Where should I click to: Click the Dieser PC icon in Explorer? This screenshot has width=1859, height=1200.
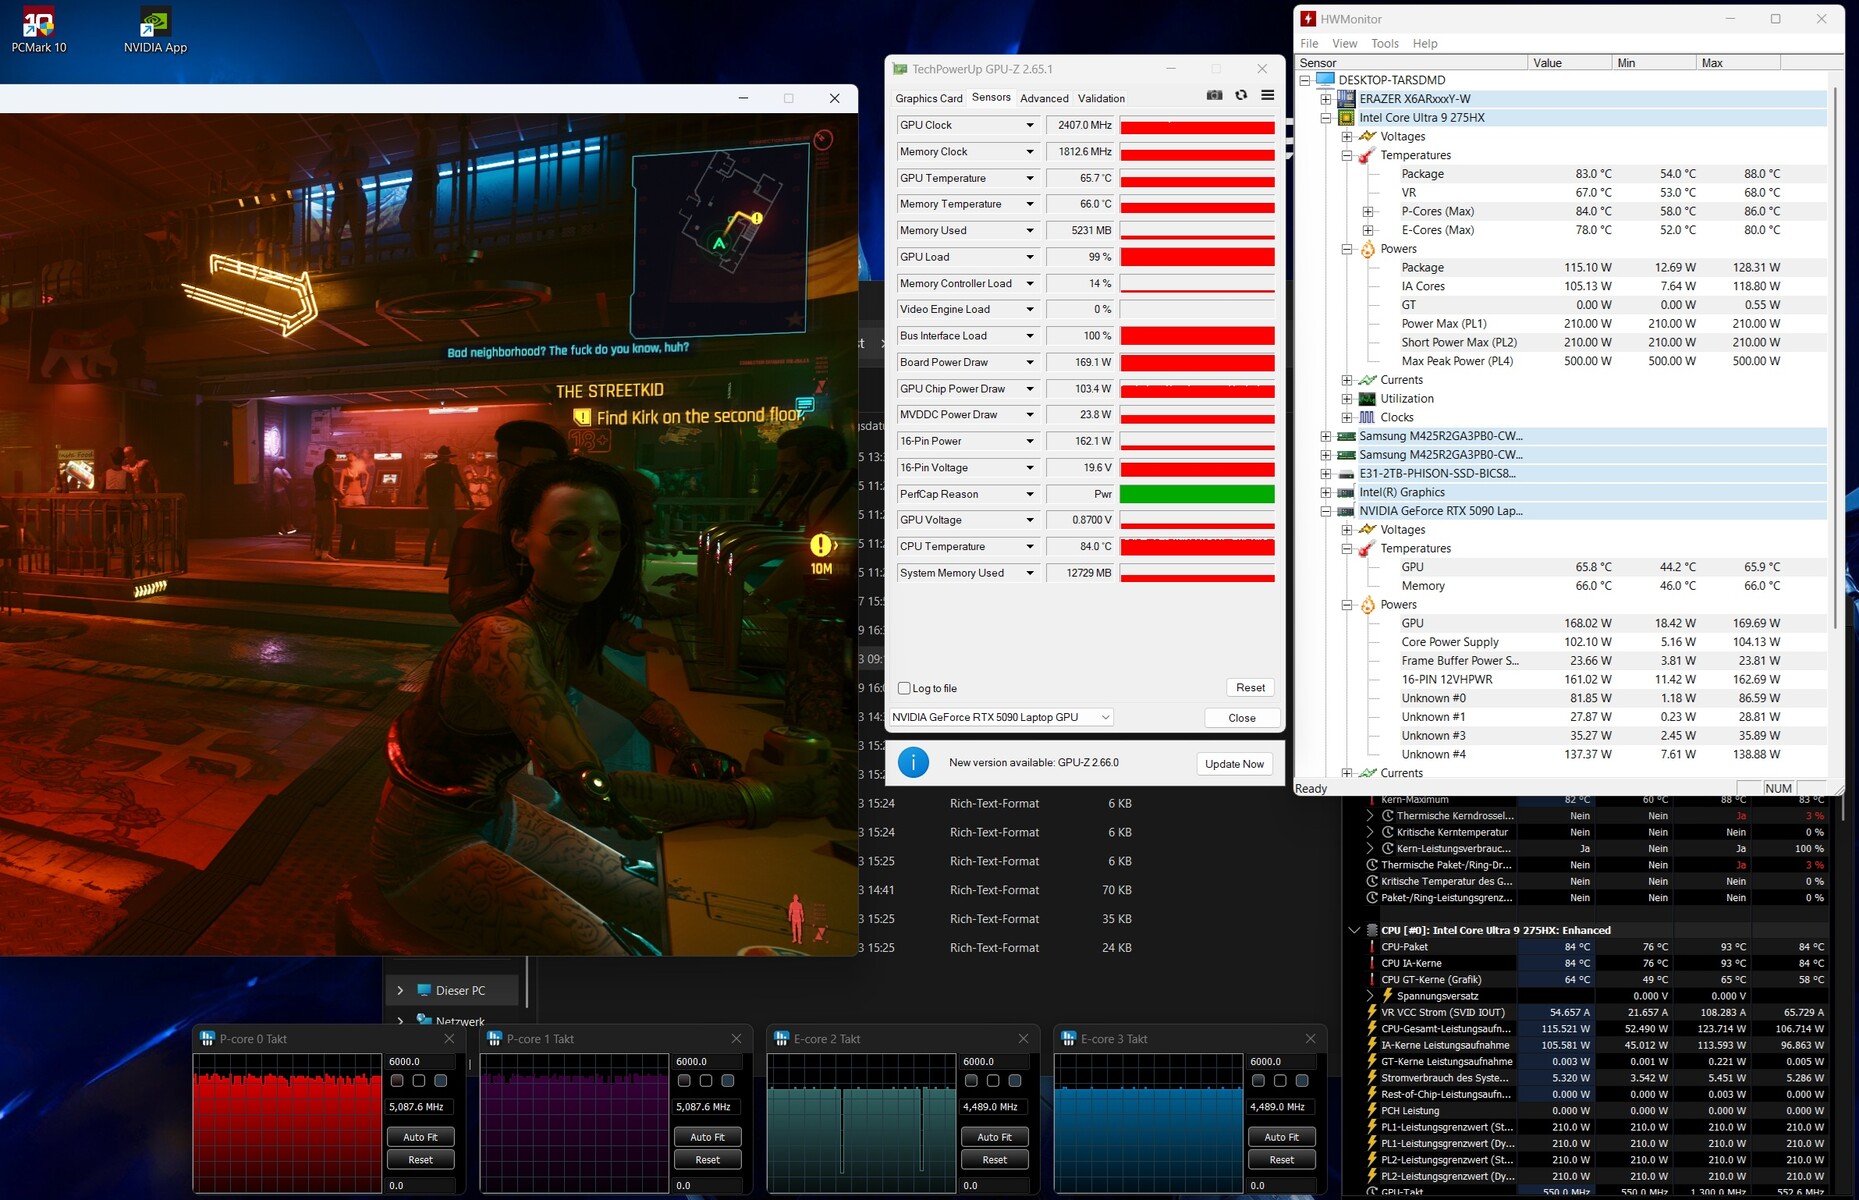pyautogui.click(x=424, y=990)
